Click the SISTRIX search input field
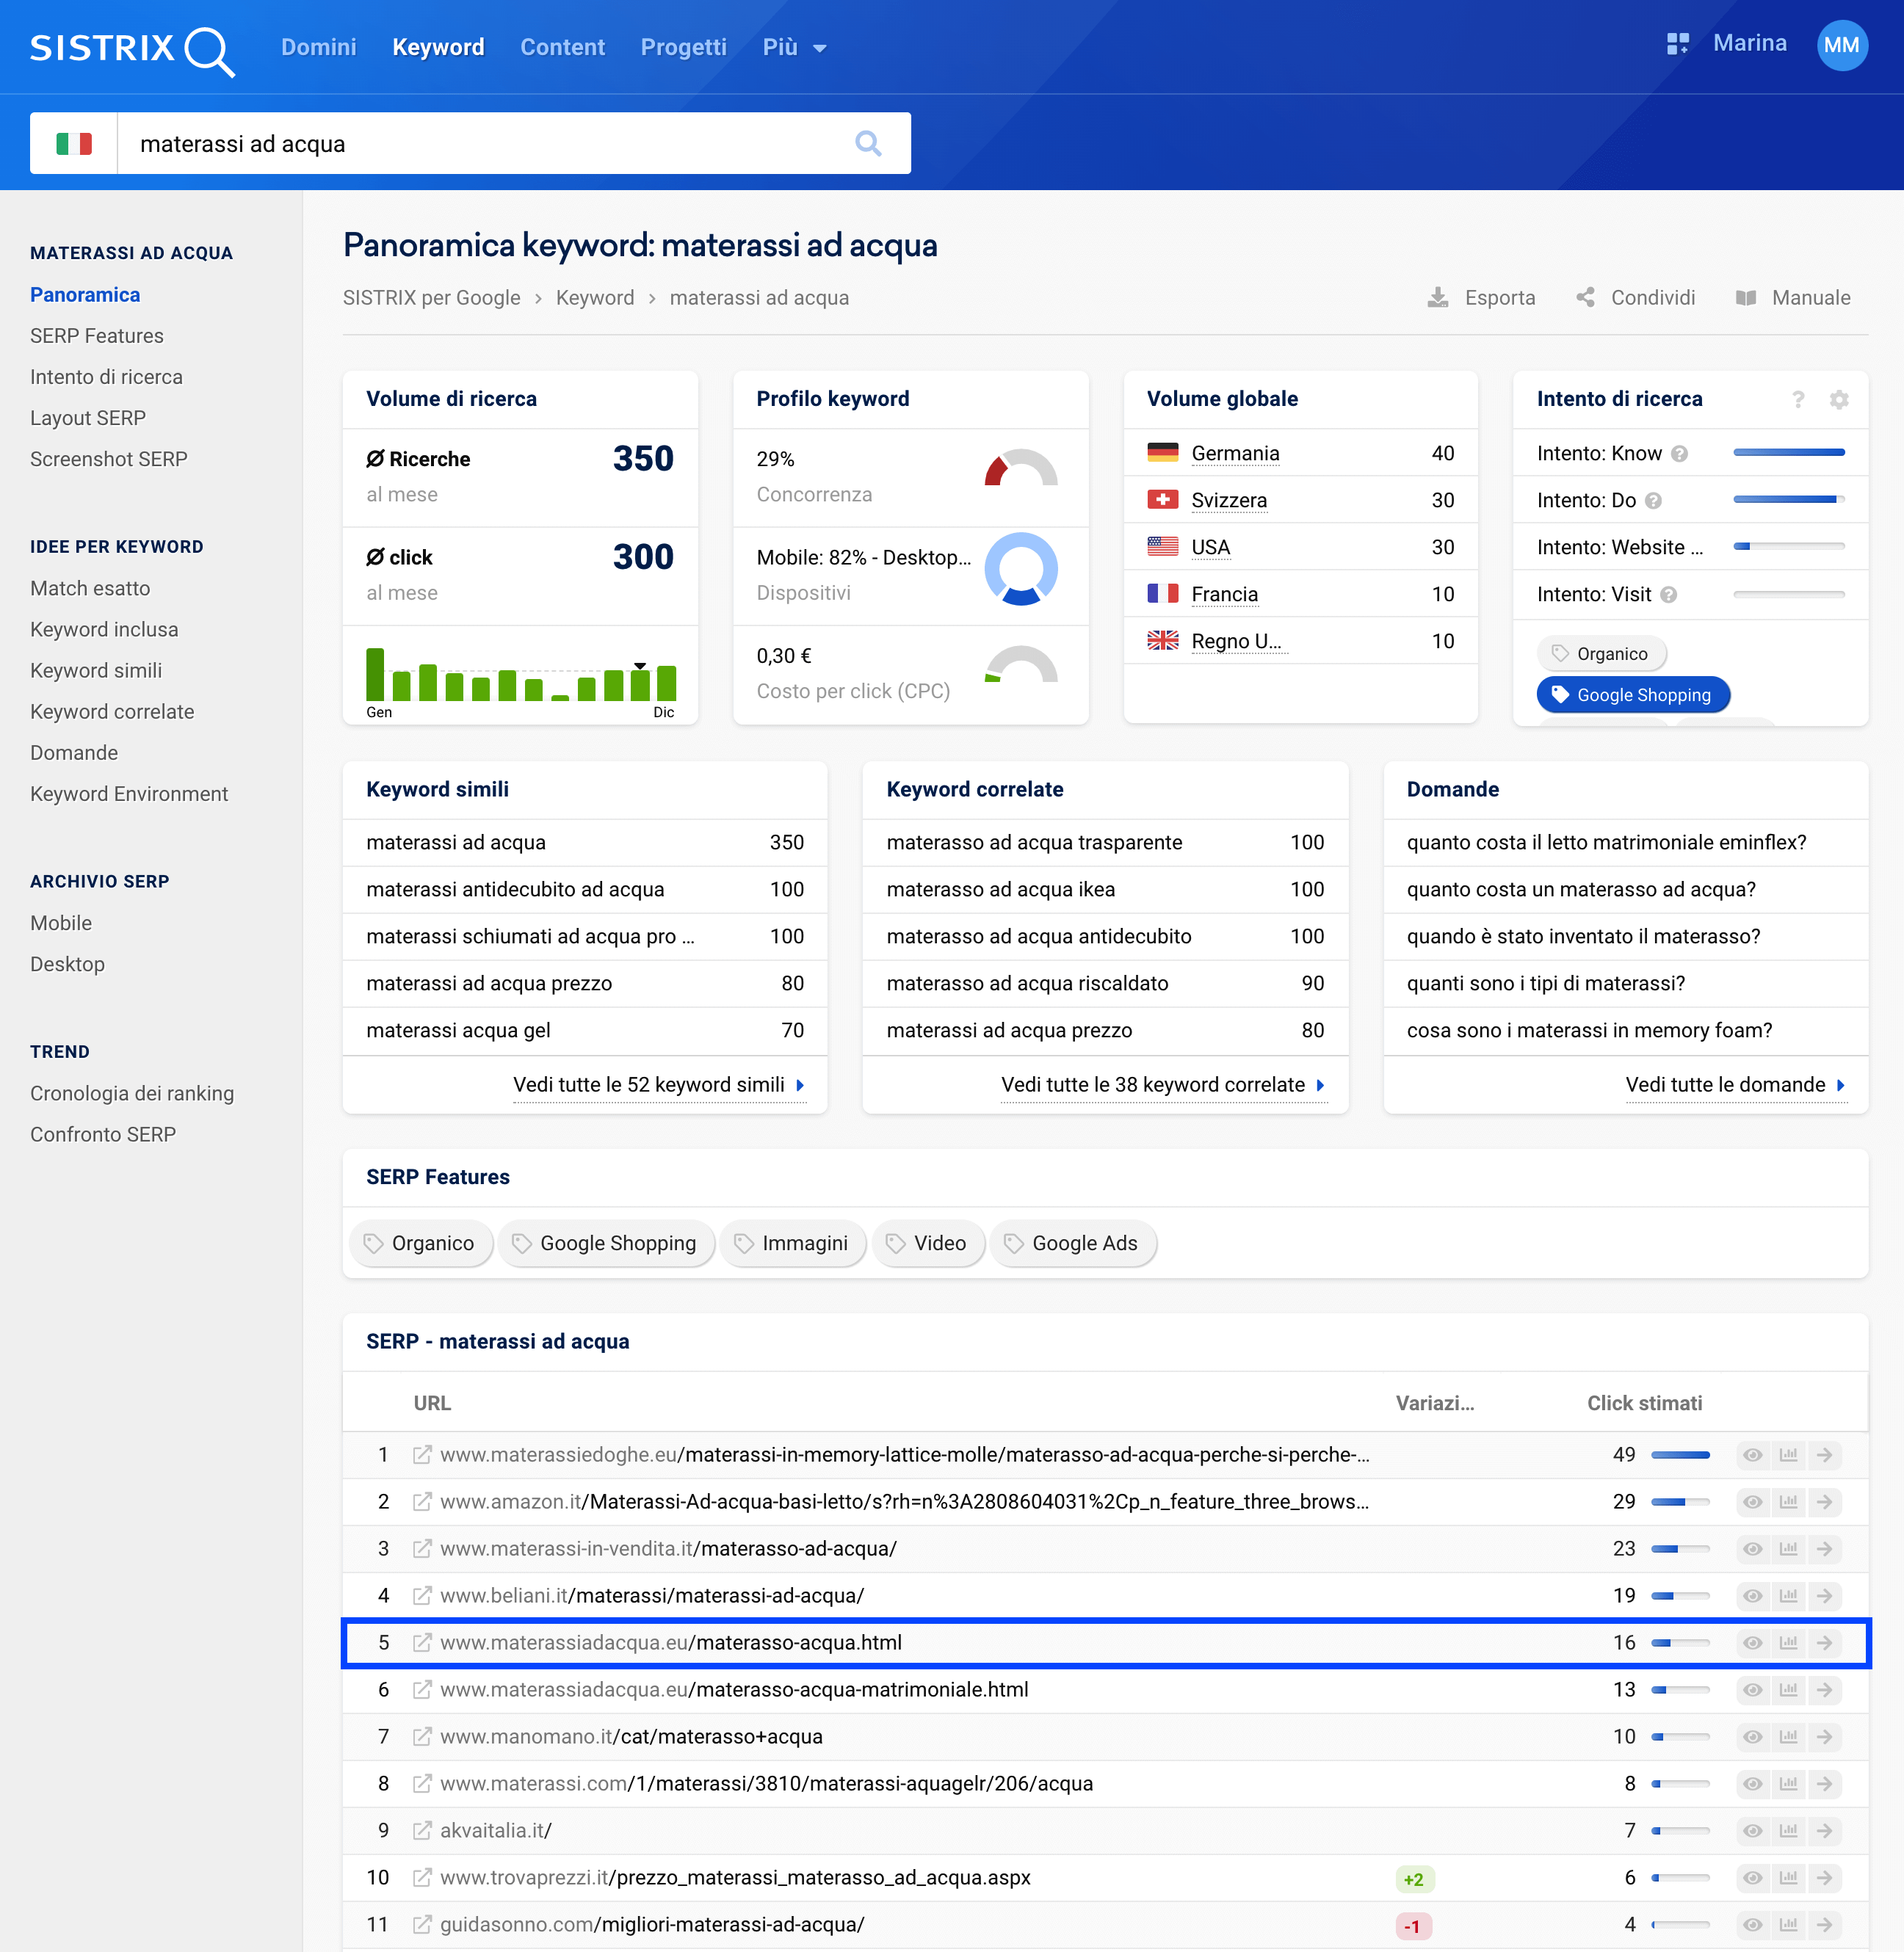 coord(493,143)
